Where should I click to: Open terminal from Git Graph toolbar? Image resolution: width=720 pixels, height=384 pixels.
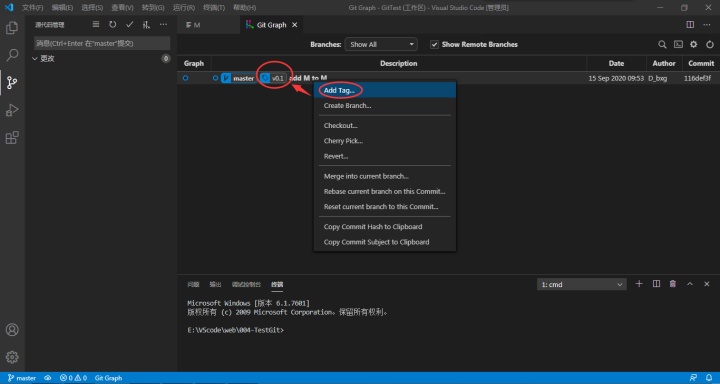pyautogui.click(x=678, y=45)
